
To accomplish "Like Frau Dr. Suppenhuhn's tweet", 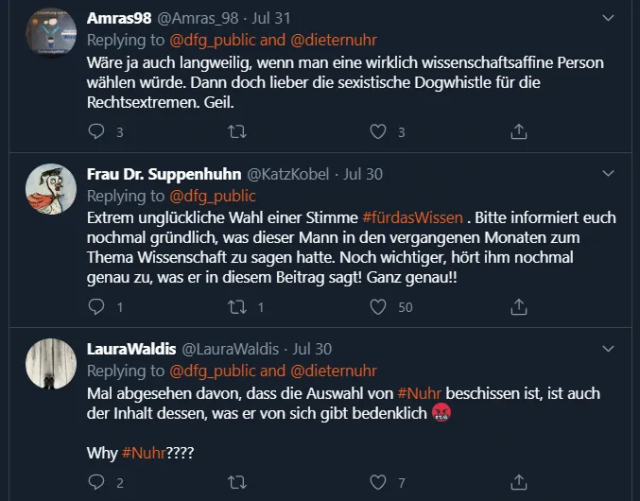I will point(378,307).
